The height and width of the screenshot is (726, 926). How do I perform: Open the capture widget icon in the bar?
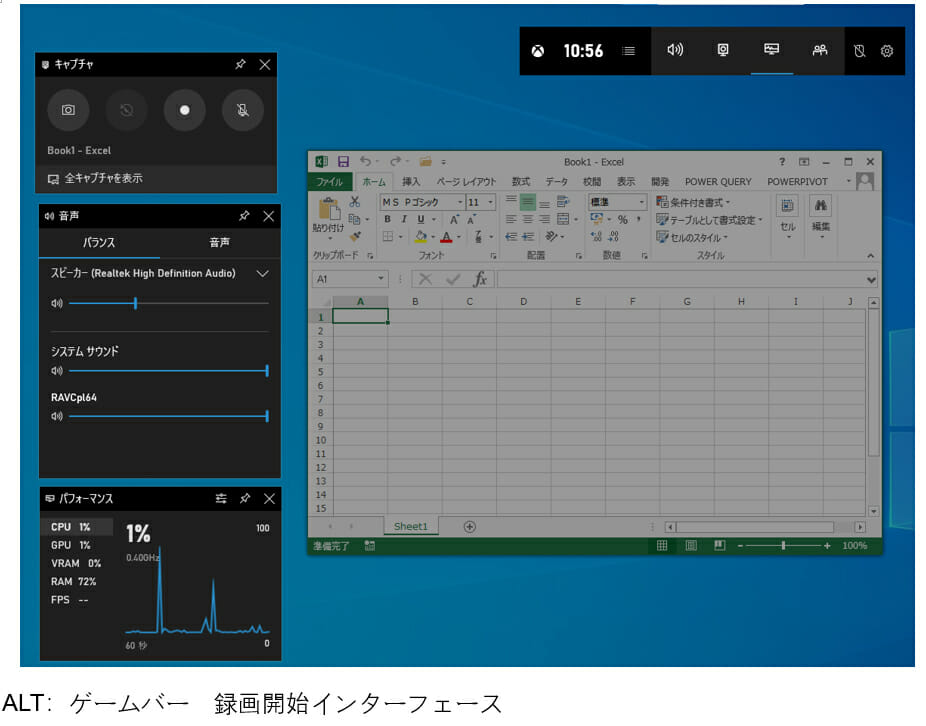click(722, 50)
